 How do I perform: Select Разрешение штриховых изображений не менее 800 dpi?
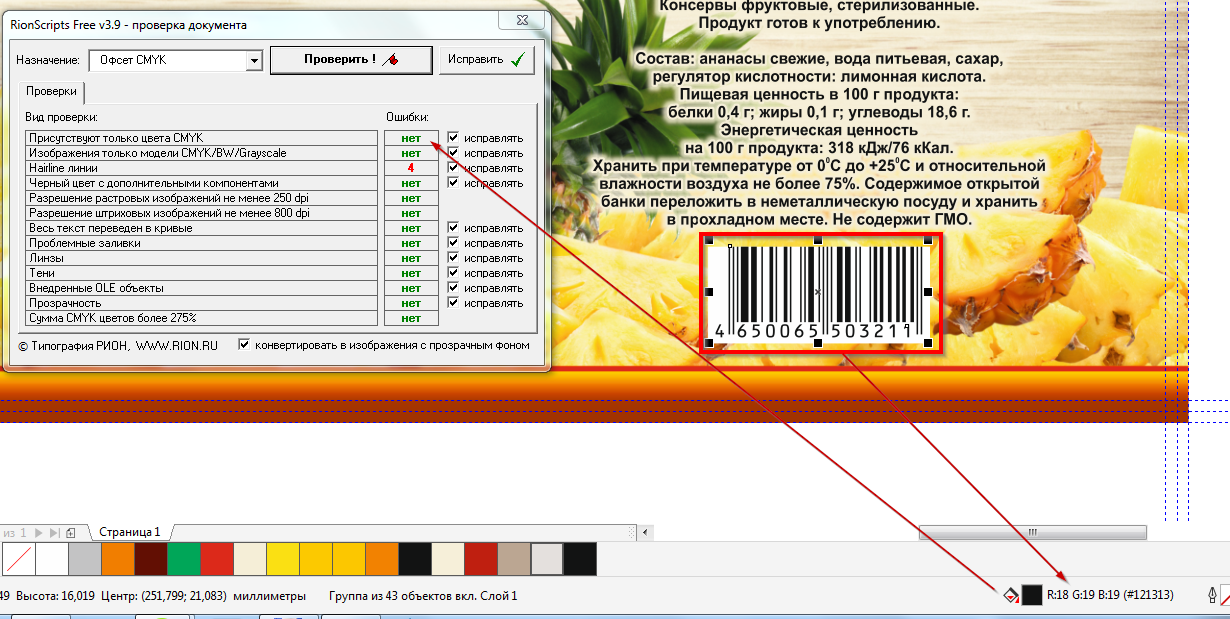pos(202,213)
